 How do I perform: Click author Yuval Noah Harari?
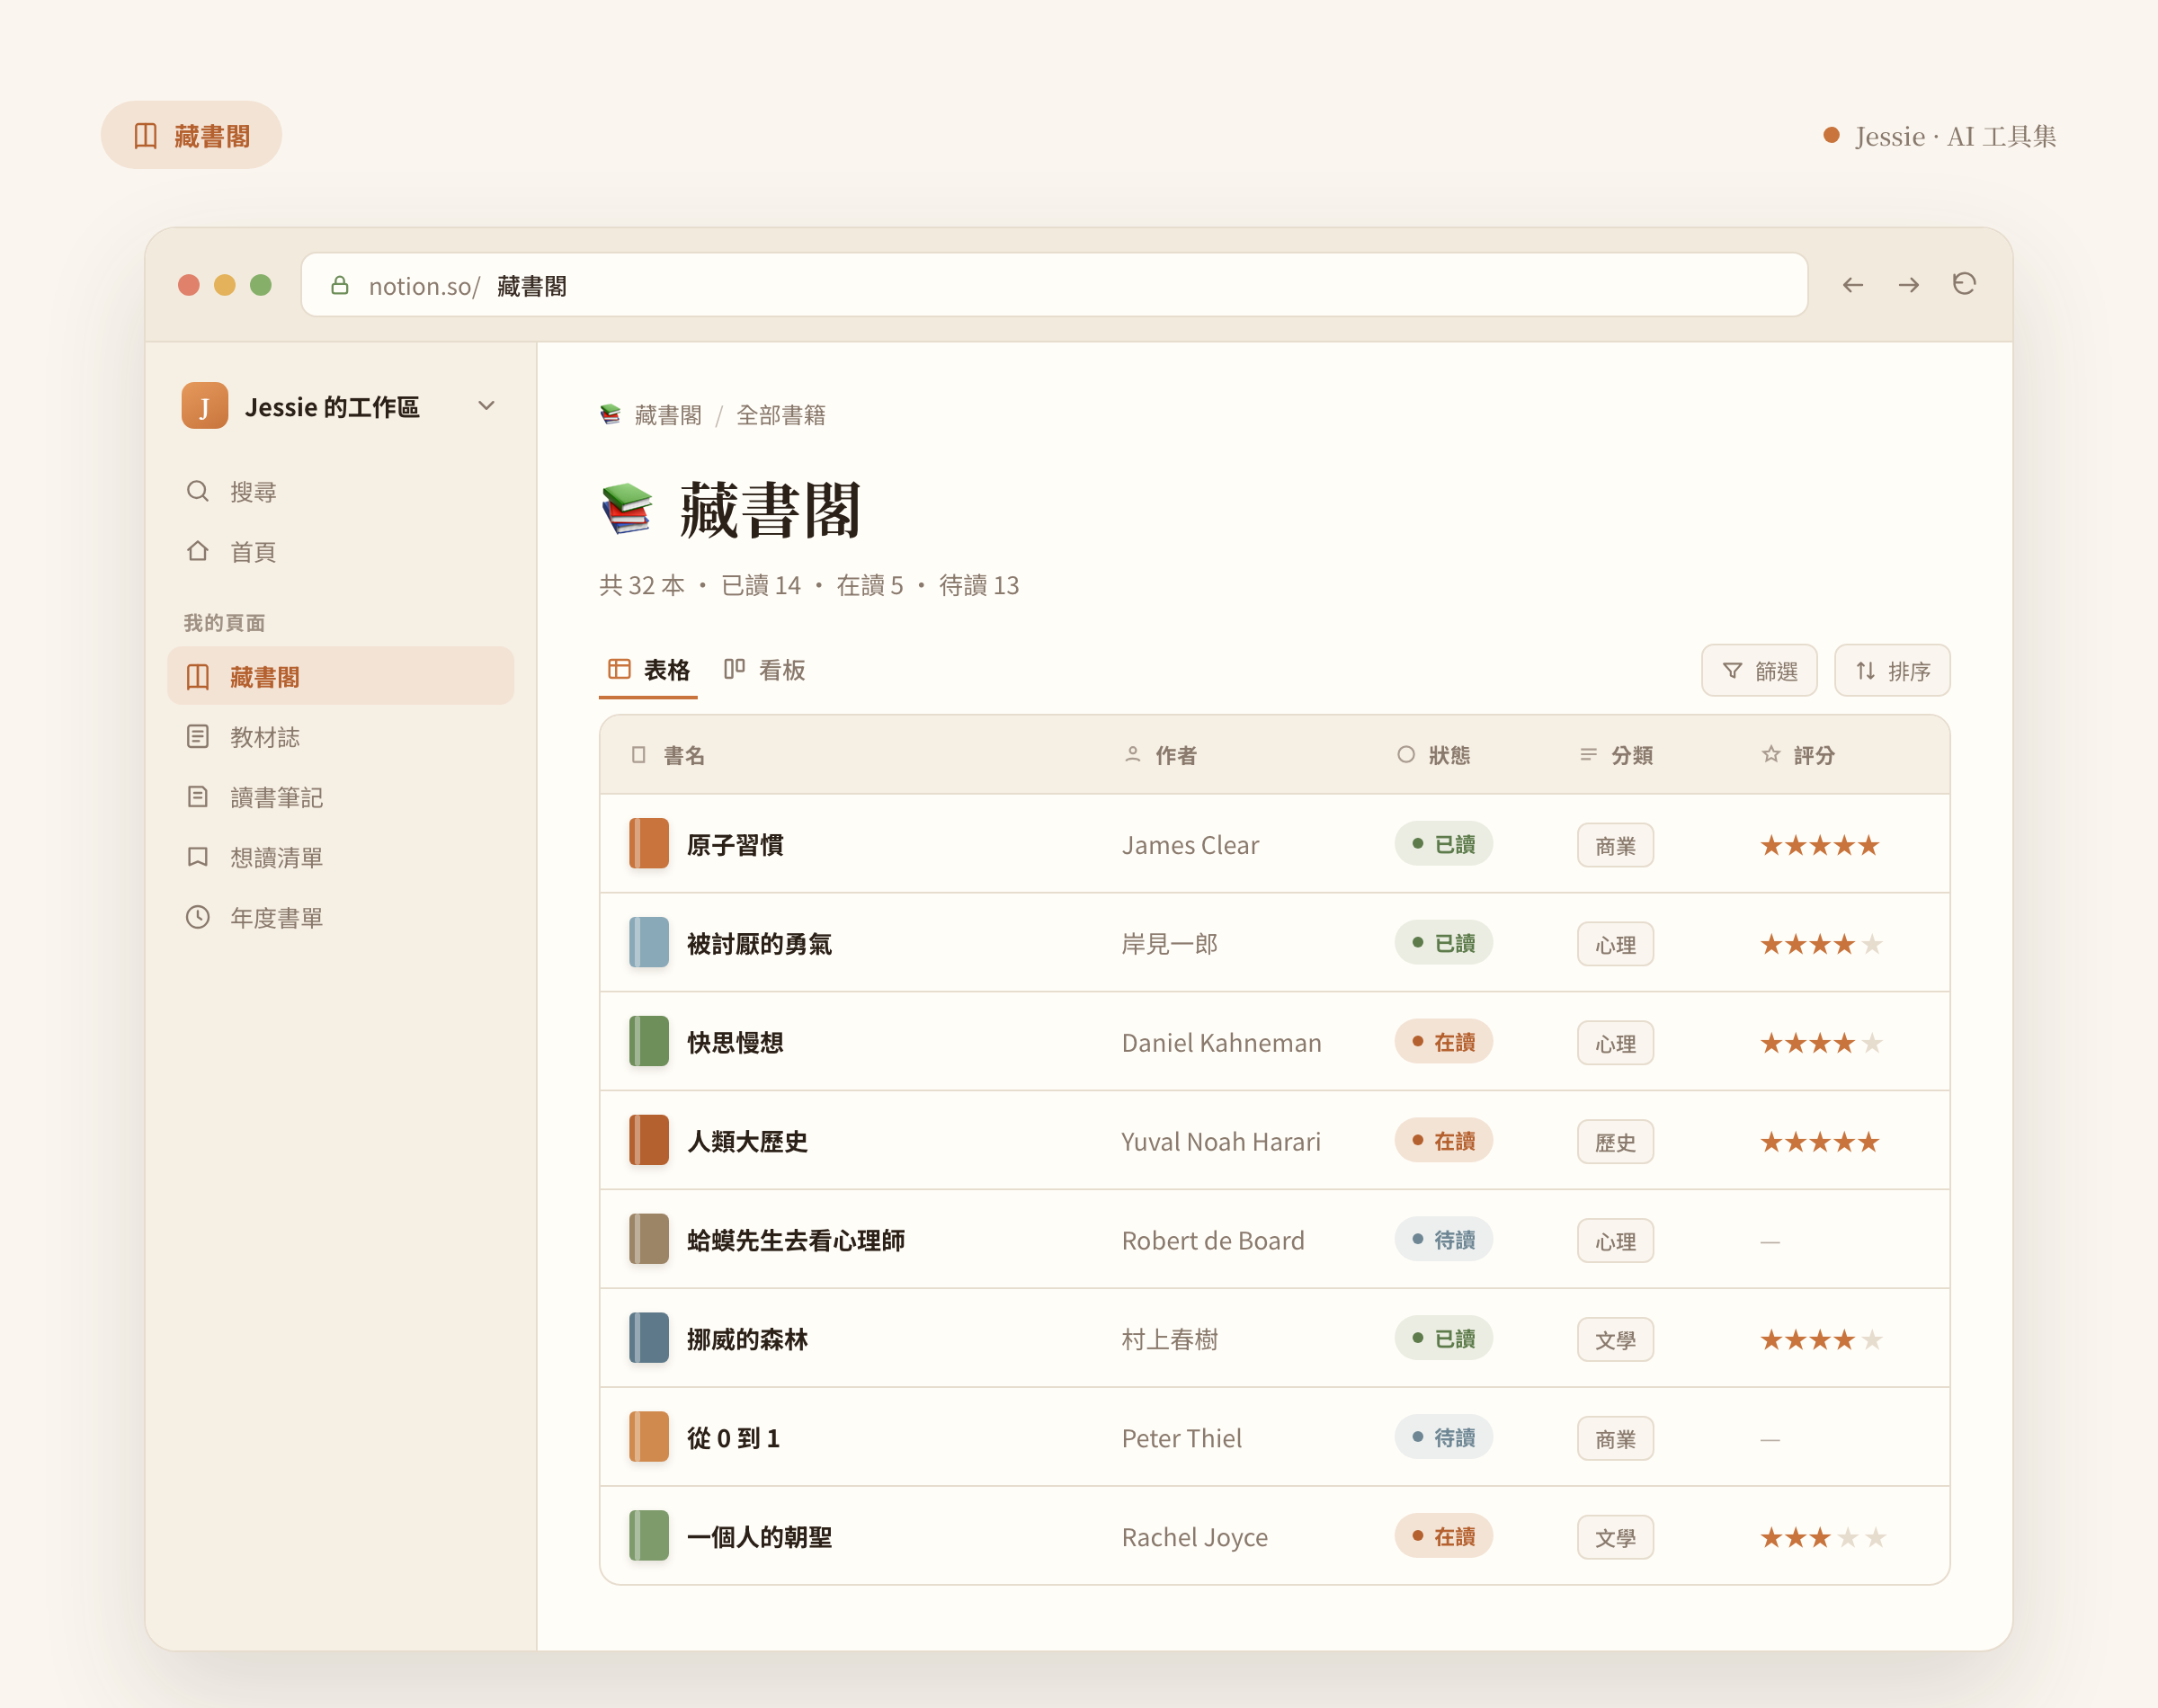(x=1221, y=1142)
